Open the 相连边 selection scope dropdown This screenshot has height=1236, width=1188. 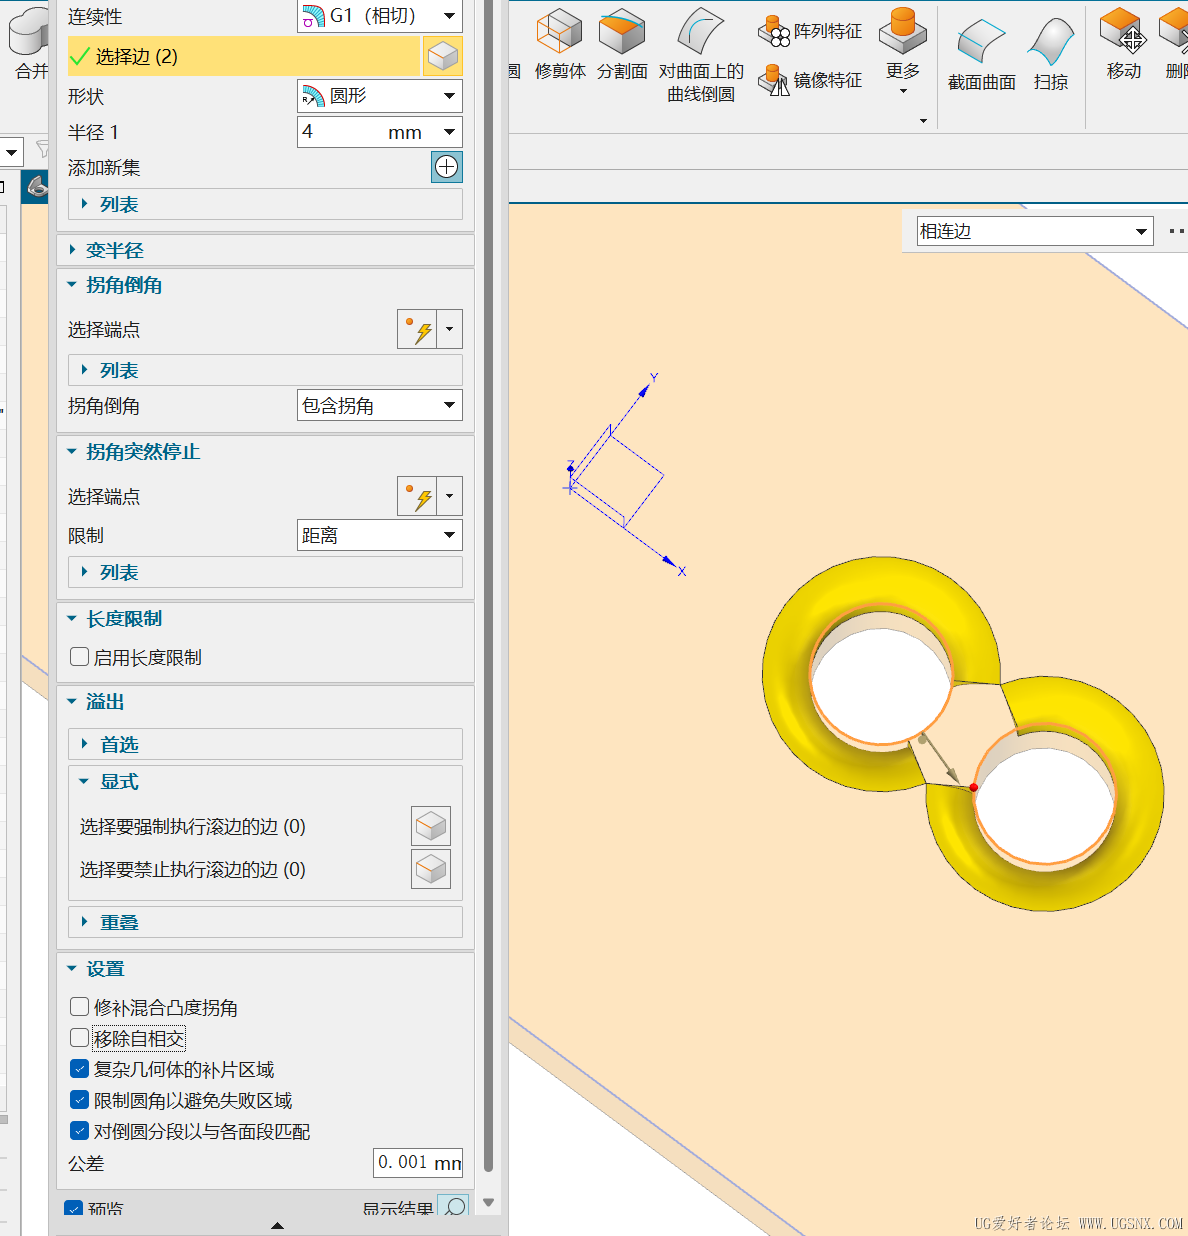click(1034, 230)
